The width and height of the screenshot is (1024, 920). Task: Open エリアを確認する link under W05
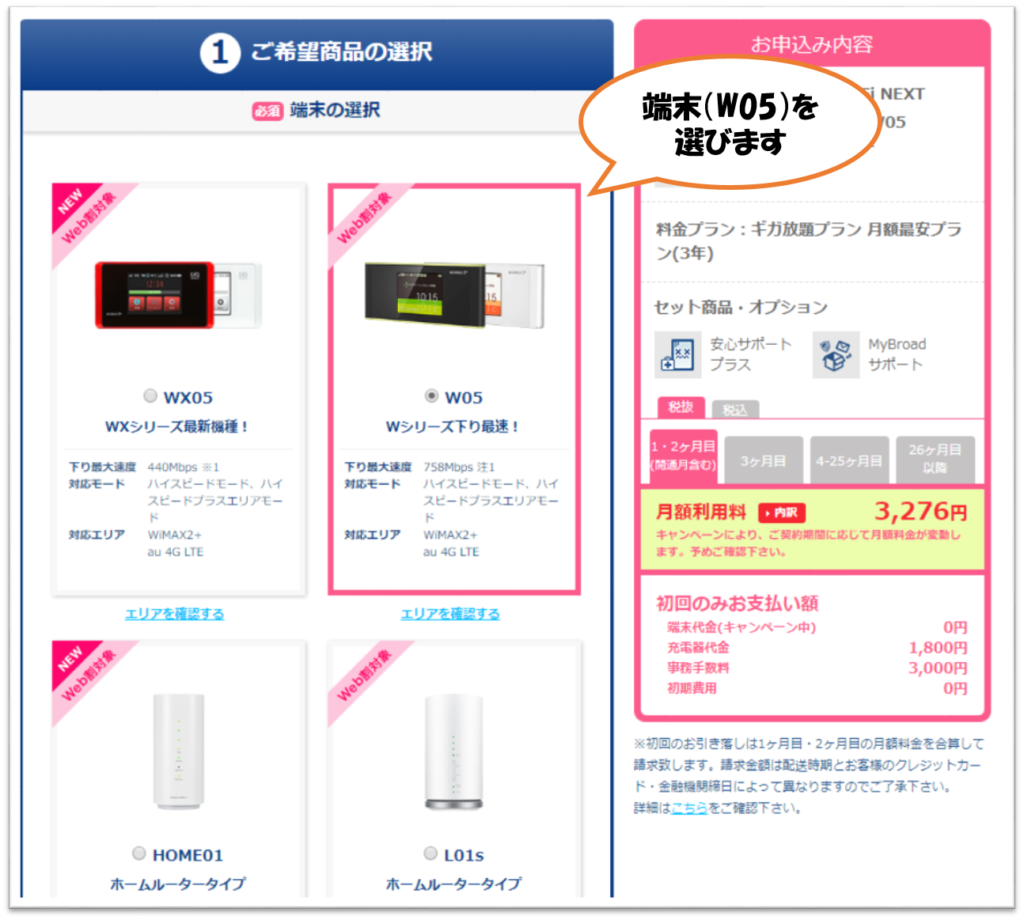[450, 614]
